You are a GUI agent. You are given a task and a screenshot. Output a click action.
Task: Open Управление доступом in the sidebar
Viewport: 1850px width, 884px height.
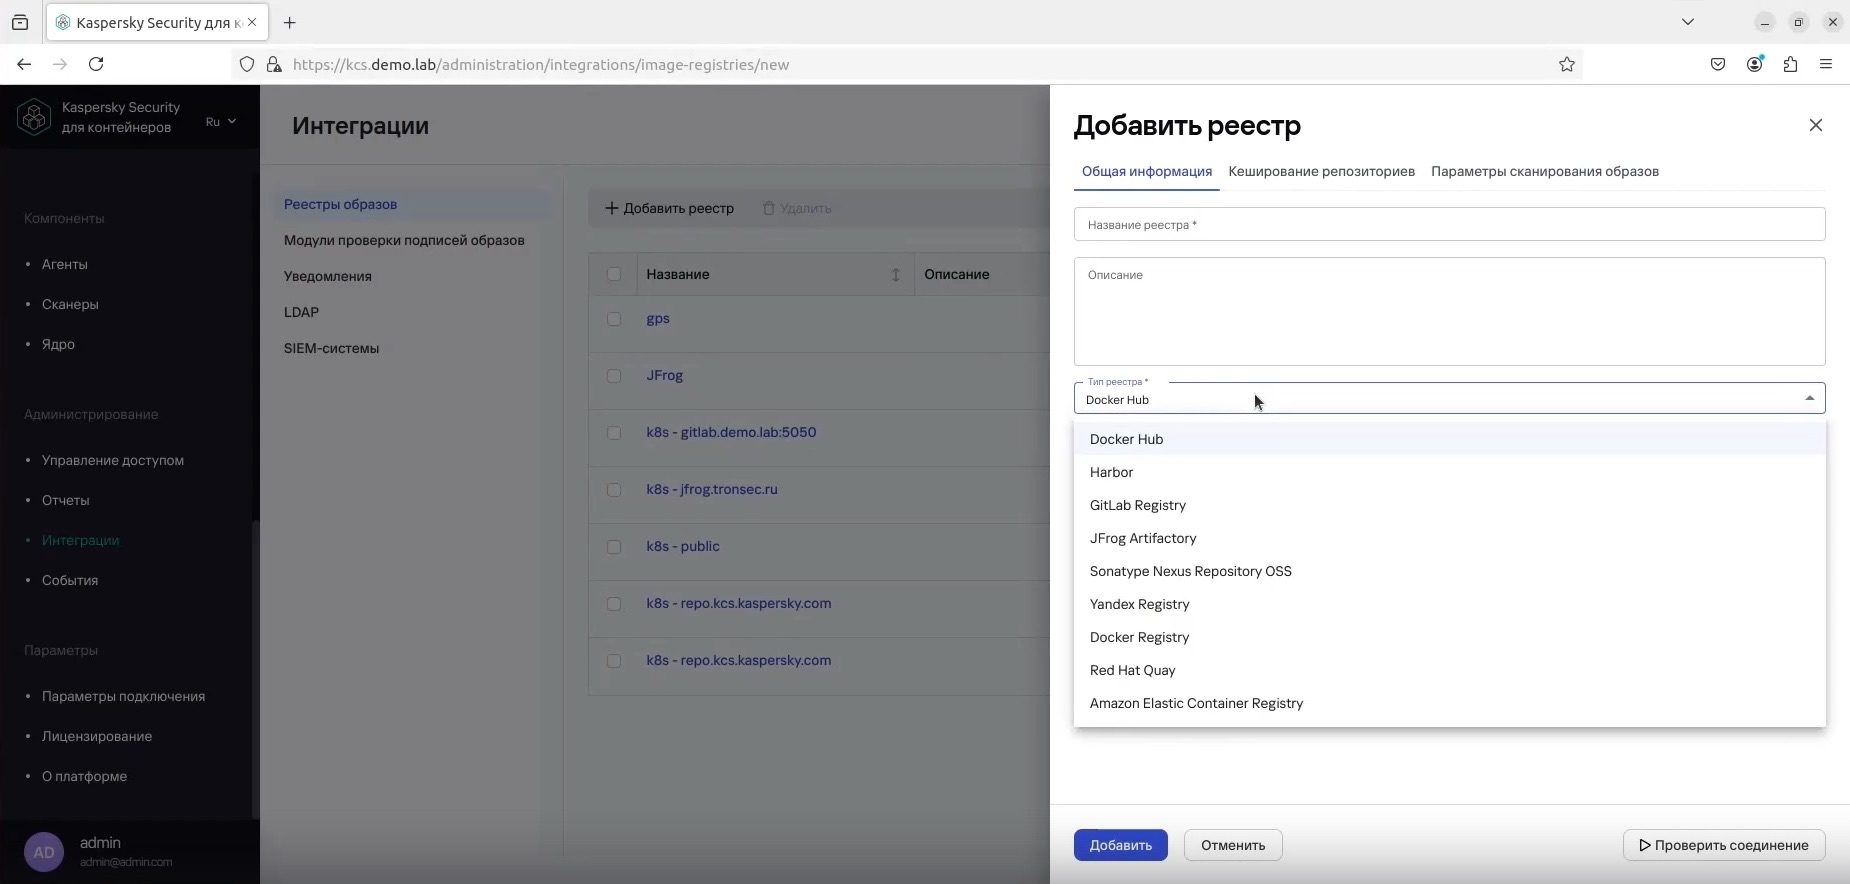click(x=113, y=460)
